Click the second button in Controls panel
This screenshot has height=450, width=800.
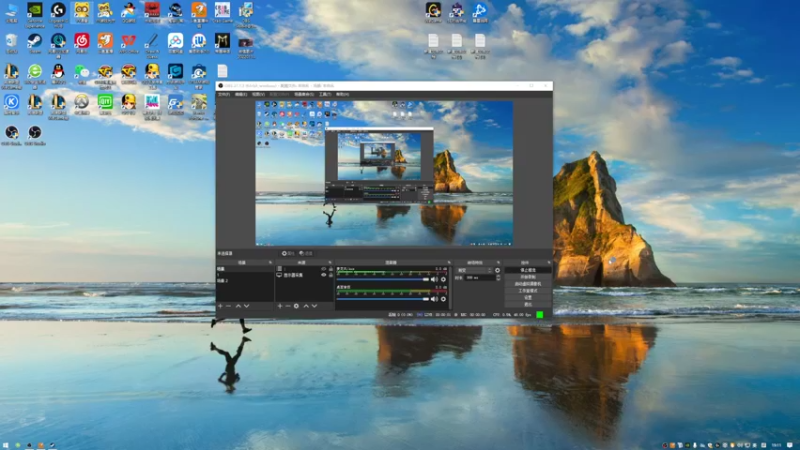pos(528,277)
